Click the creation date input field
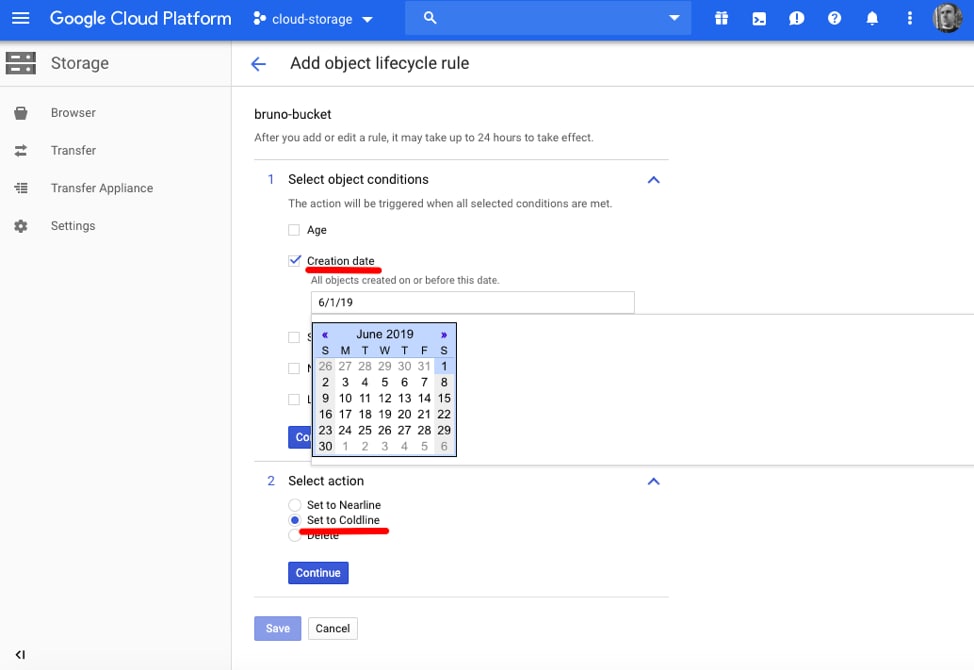 tap(472, 302)
